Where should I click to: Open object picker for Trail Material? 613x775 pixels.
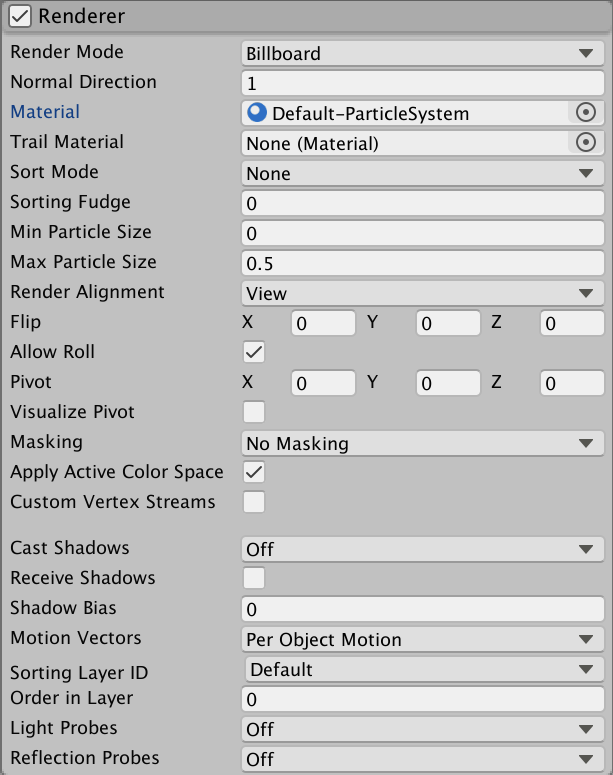(x=586, y=143)
